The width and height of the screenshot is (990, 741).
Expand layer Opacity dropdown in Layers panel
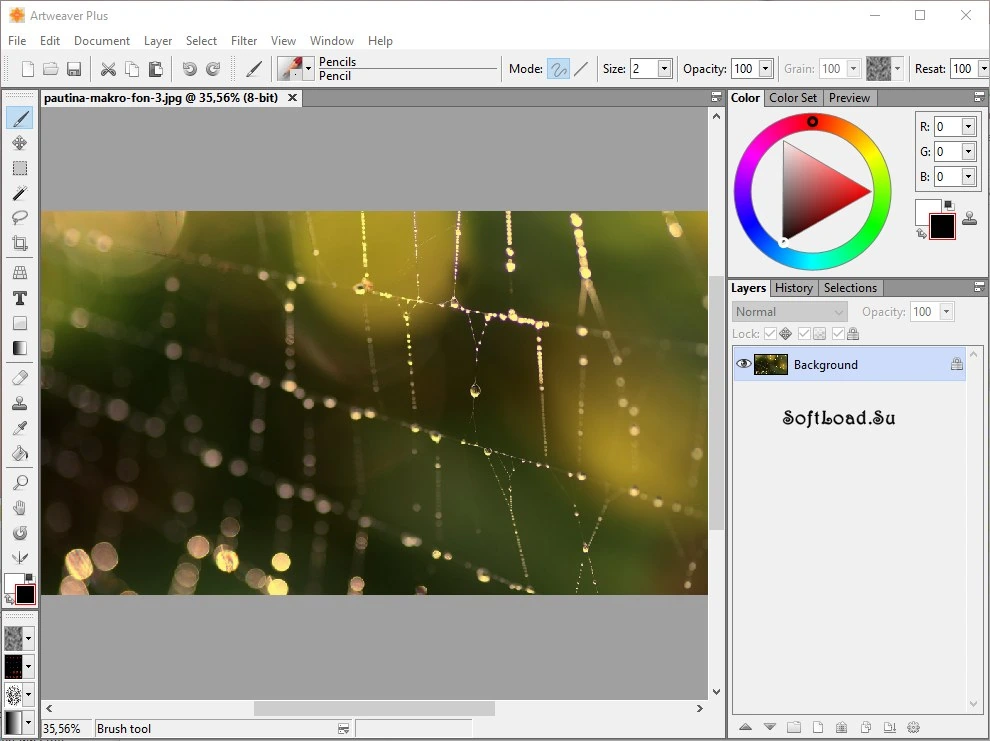(x=946, y=312)
